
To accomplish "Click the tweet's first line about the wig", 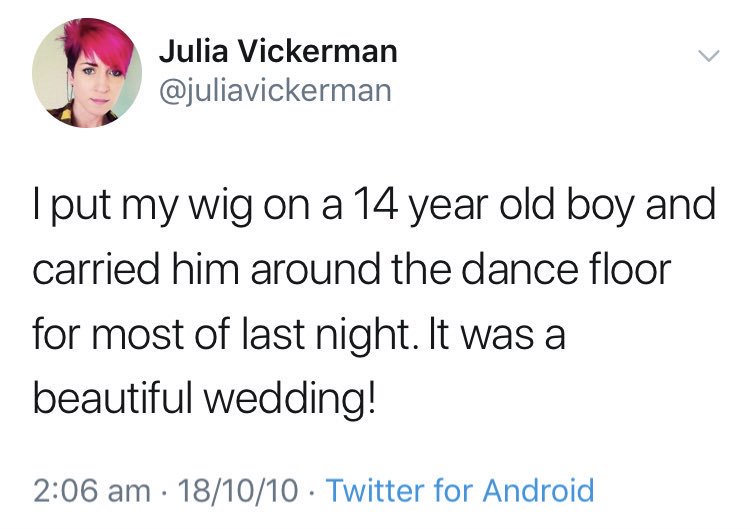I will (x=375, y=207).
